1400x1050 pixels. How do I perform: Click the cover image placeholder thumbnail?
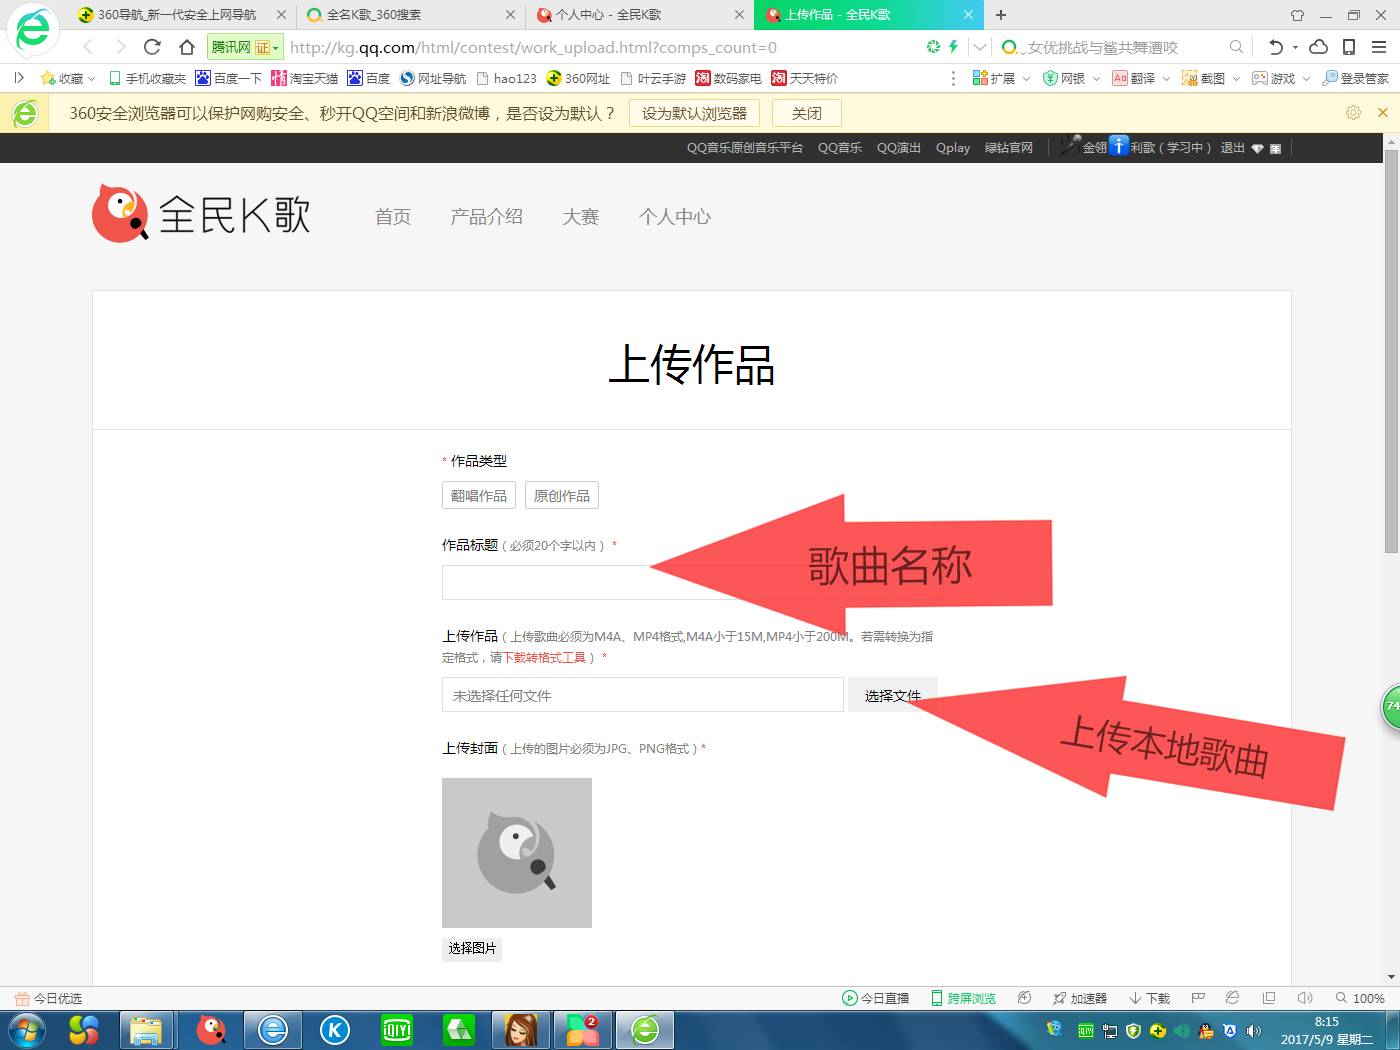pyautogui.click(x=517, y=853)
